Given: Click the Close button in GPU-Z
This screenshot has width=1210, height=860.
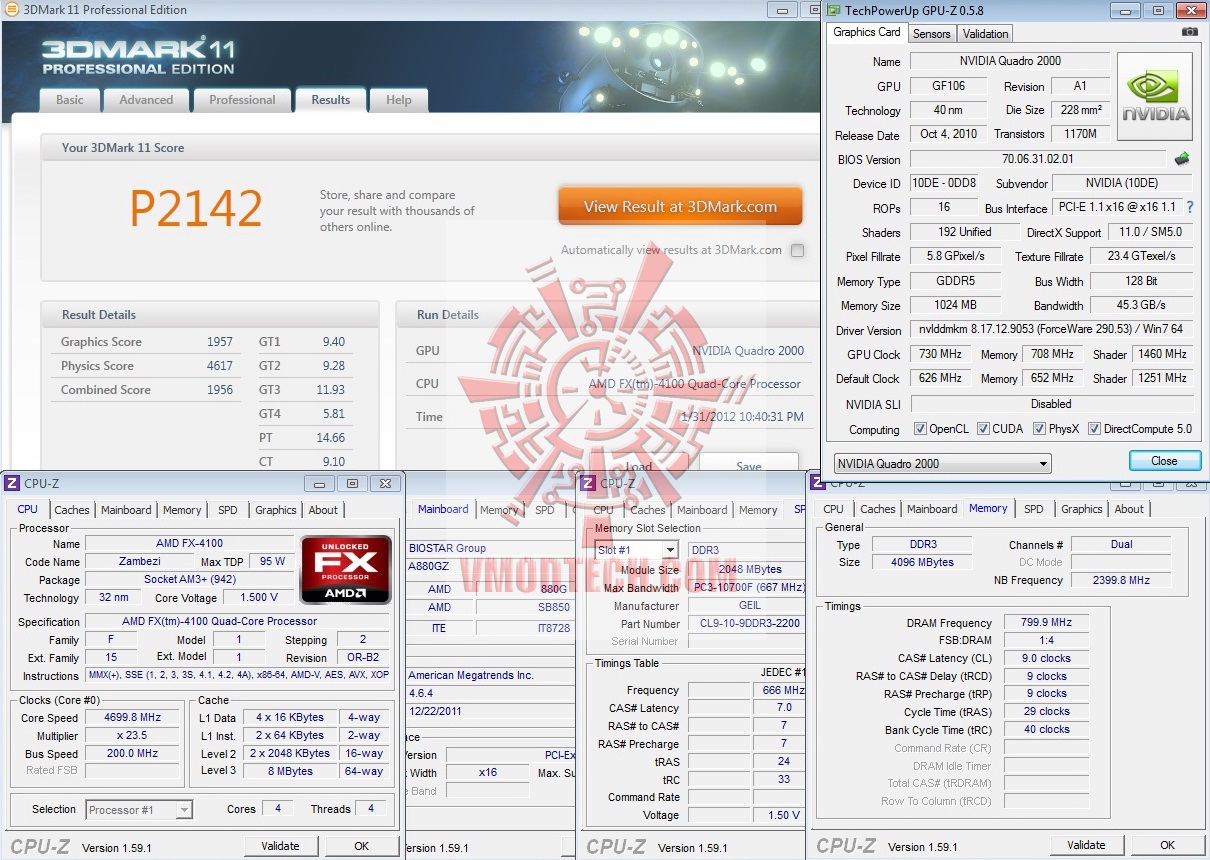Looking at the screenshot, I should 1164,461.
